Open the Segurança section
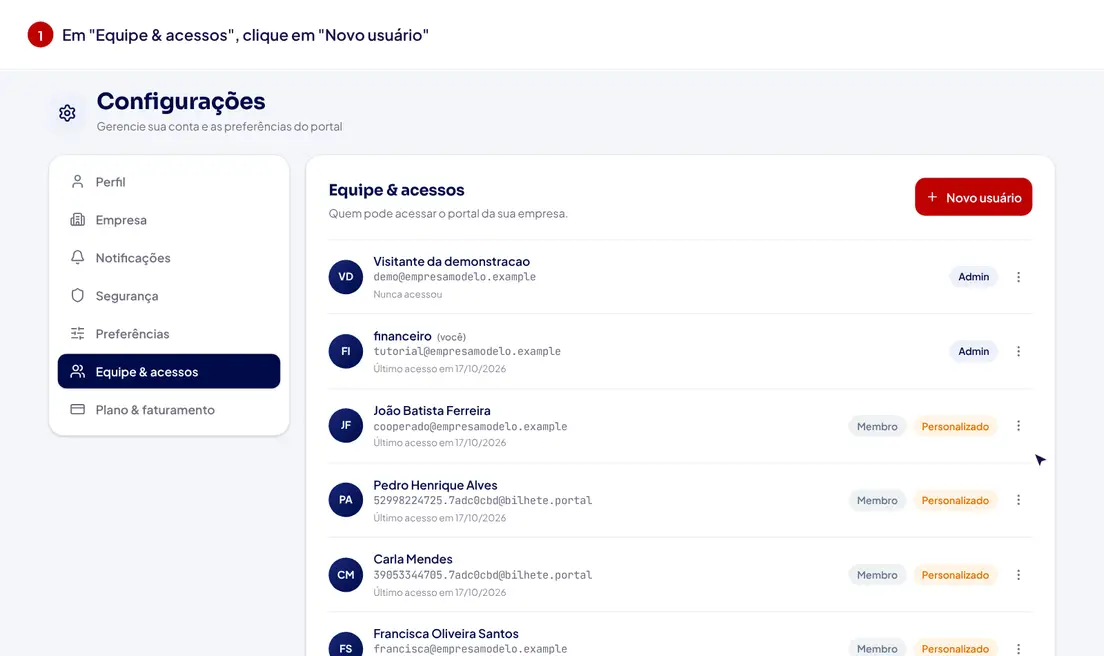This screenshot has width=1104, height=656. pos(169,296)
